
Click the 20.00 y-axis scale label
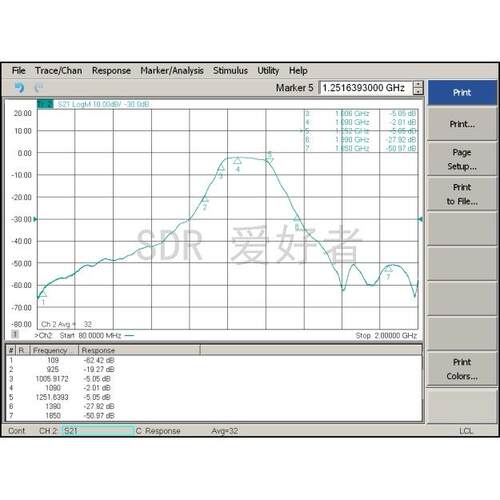click(x=23, y=113)
